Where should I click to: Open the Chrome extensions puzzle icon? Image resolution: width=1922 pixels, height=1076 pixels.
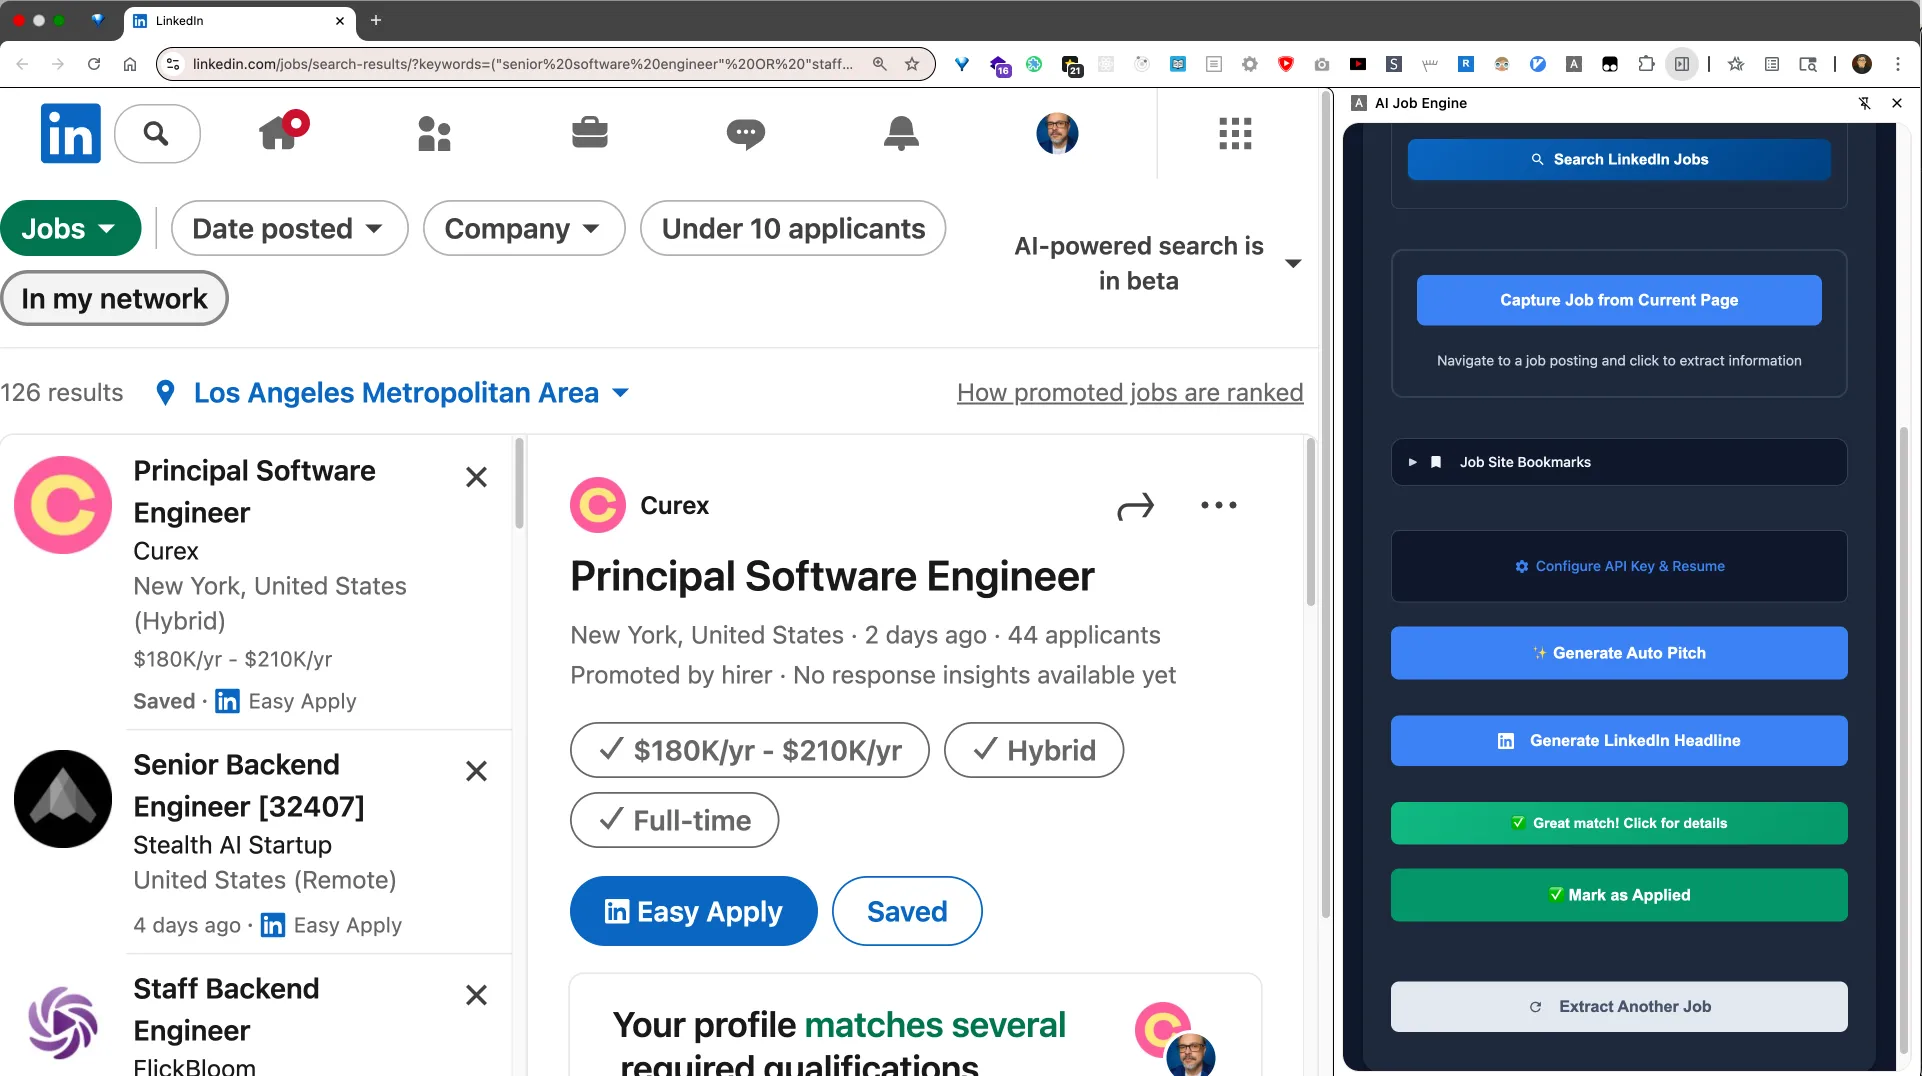1646,64
